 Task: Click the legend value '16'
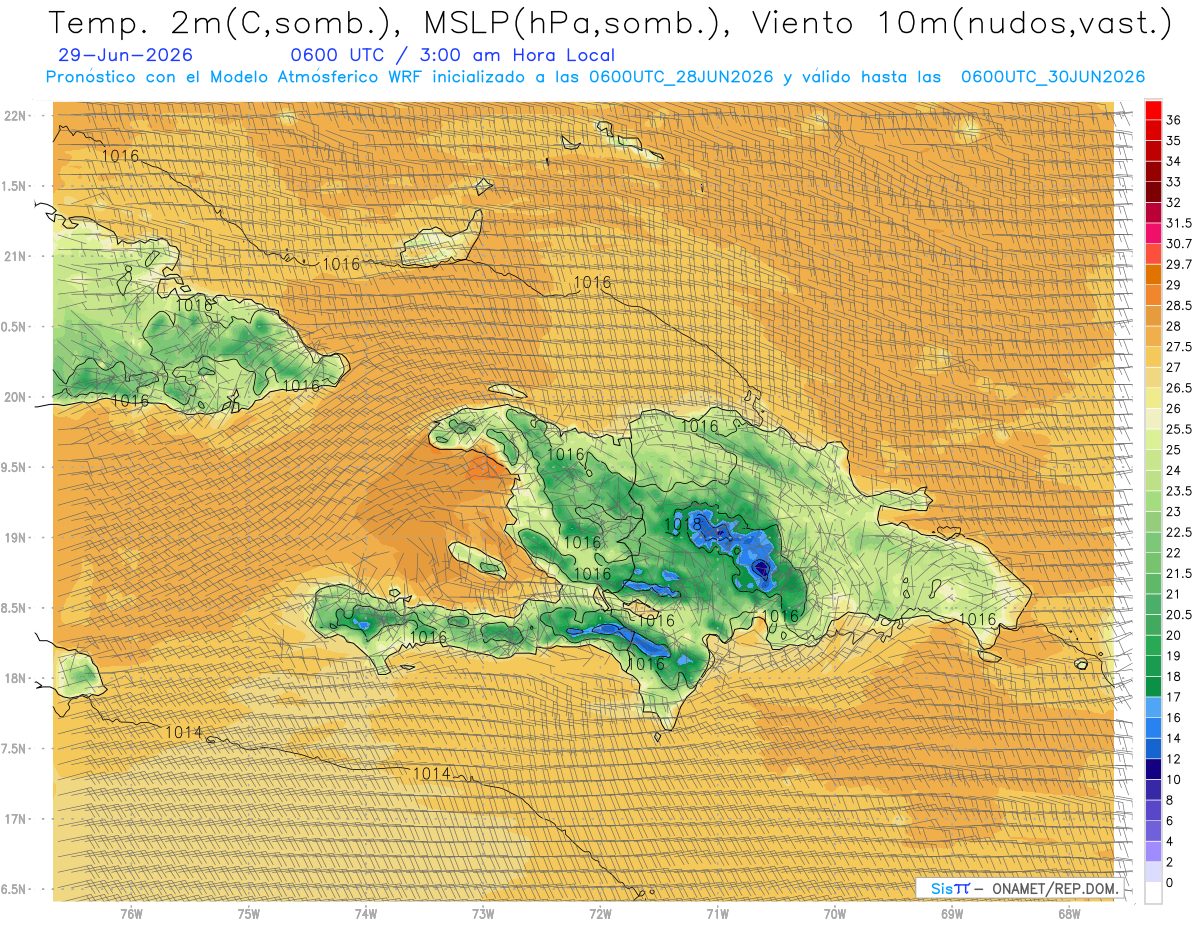coord(1174,718)
